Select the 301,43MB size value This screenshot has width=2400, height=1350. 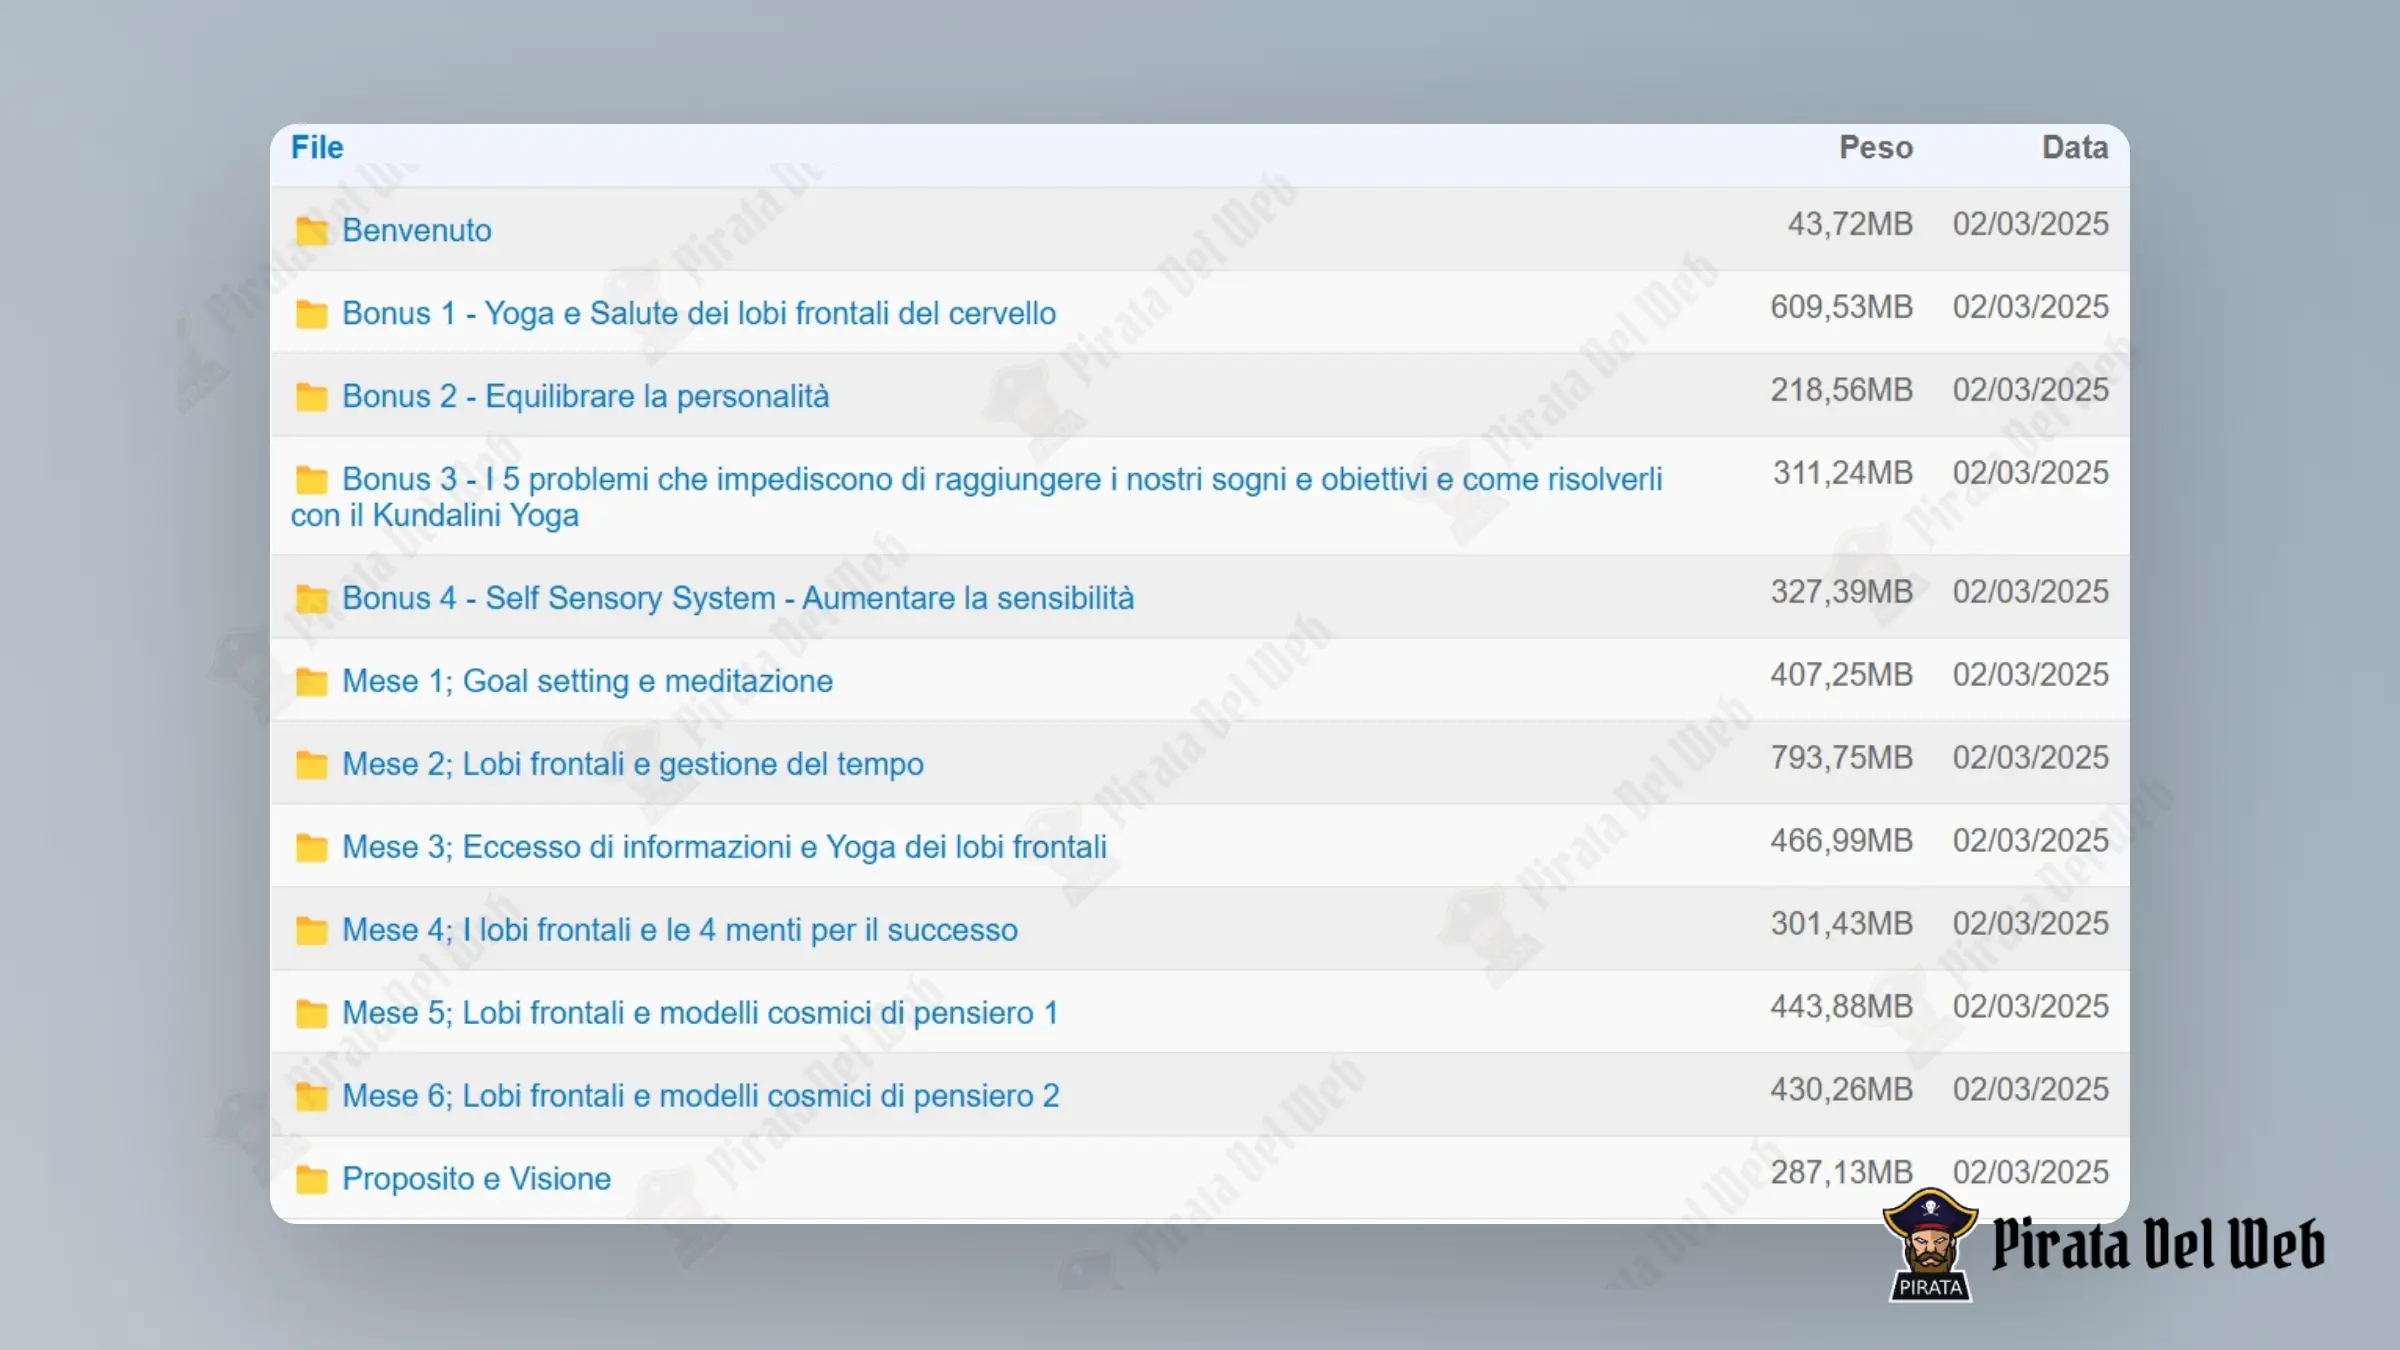1842,924
